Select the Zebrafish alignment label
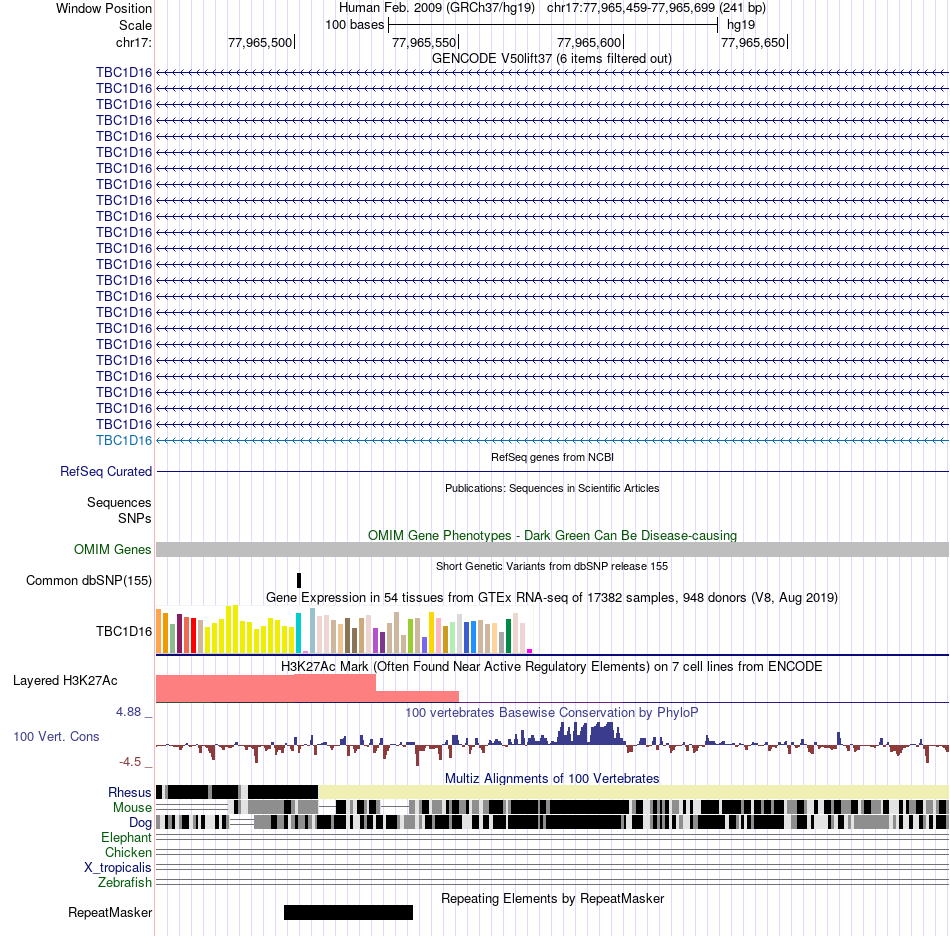Image resolution: width=950 pixels, height=936 pixels. pyautogui.click(x=125, y=882)
